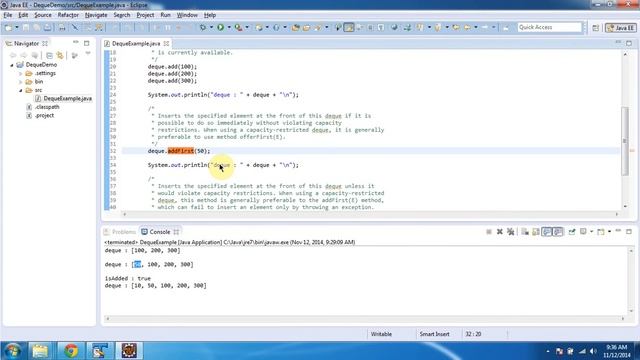
Task: Click Clear Console icon
Action: tap(525, 232)
